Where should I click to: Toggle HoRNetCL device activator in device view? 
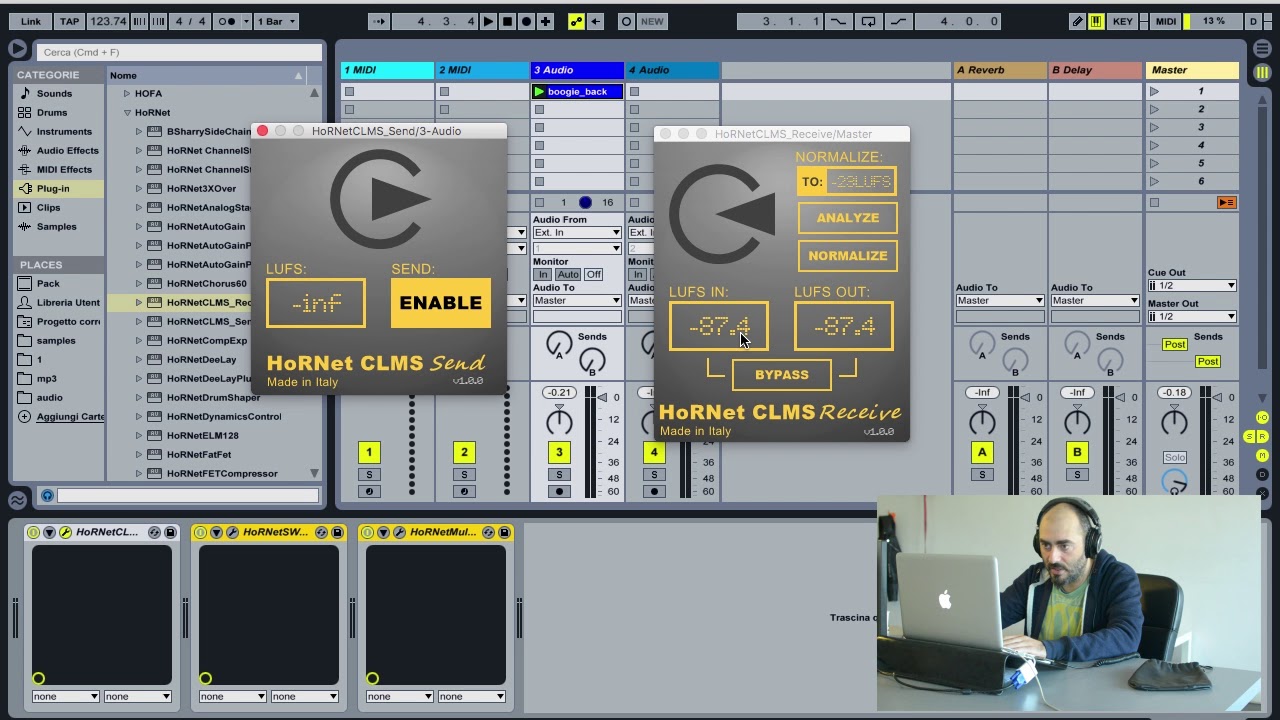pyautogui.click(x=33, y=532)
